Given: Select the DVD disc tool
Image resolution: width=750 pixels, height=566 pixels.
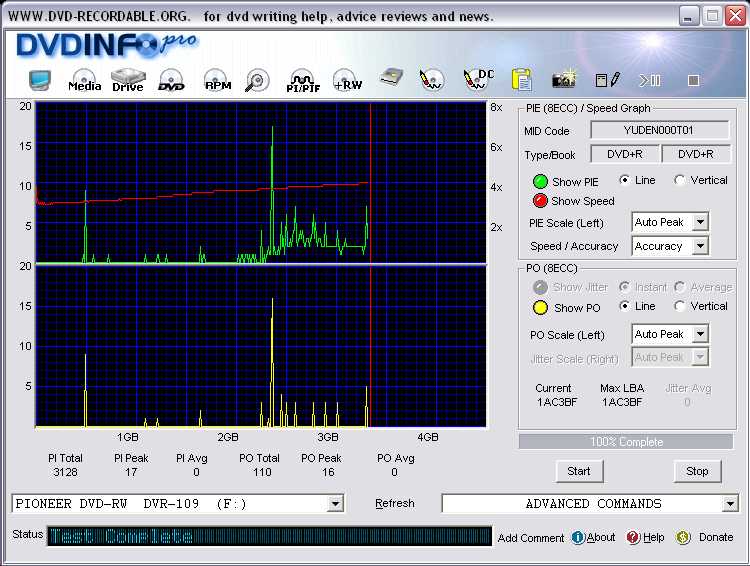Looking at the screenshot, I should (171, 80).
